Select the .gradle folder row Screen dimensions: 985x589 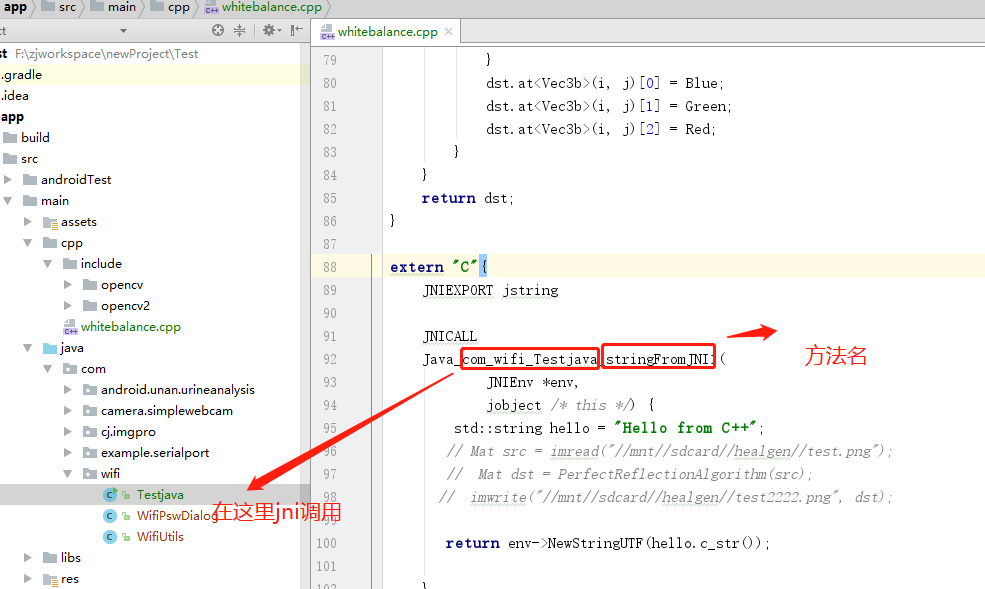pos(155,75)
